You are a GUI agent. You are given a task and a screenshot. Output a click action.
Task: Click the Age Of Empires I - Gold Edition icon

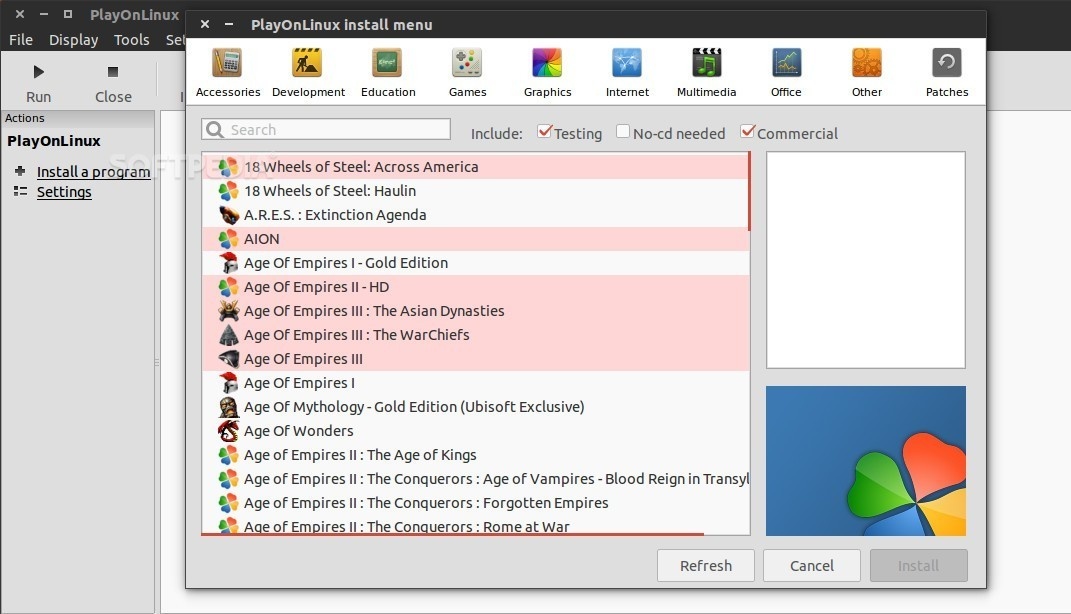pyautogui.click(x=228, y=262)
